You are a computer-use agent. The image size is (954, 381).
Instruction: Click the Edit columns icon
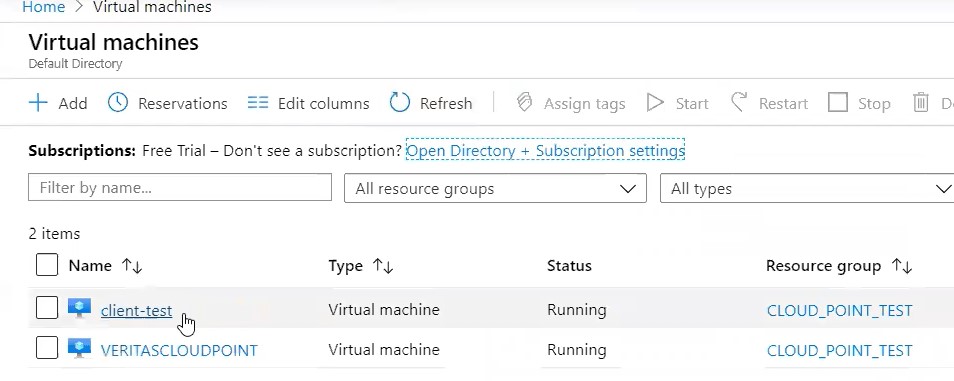click(258, 103)
